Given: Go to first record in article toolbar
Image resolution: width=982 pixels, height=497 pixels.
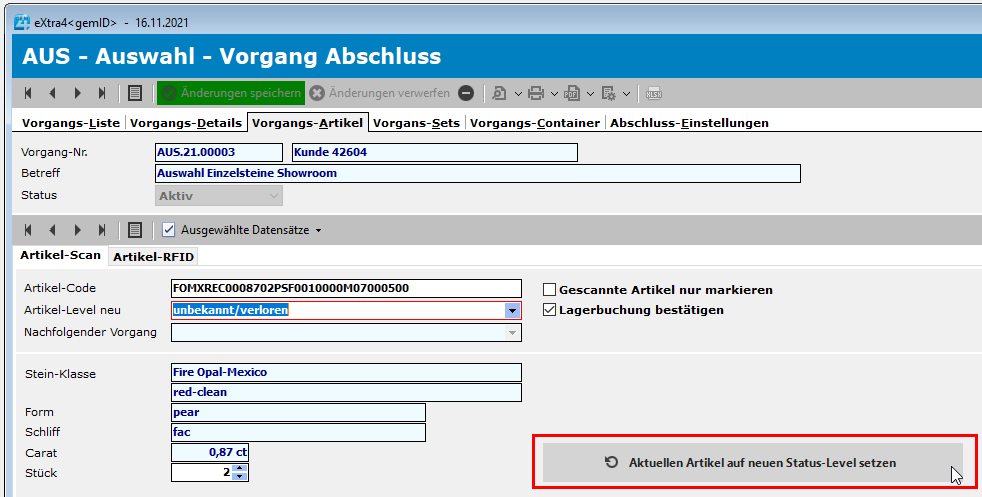Looking at the screenshot, I should click(x=28, y=230).
